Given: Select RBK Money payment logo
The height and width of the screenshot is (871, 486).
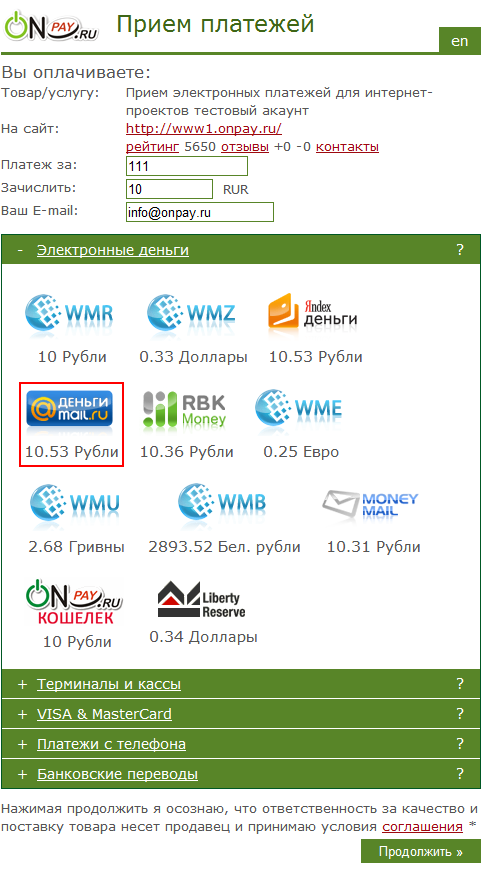Looking at the screenshot, I should click(x=186, y=409).
